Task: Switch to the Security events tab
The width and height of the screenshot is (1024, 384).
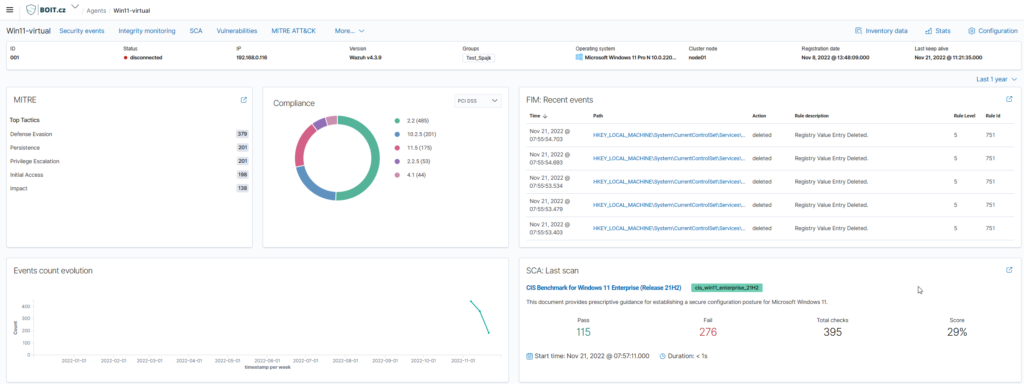Action: point(82,31)
